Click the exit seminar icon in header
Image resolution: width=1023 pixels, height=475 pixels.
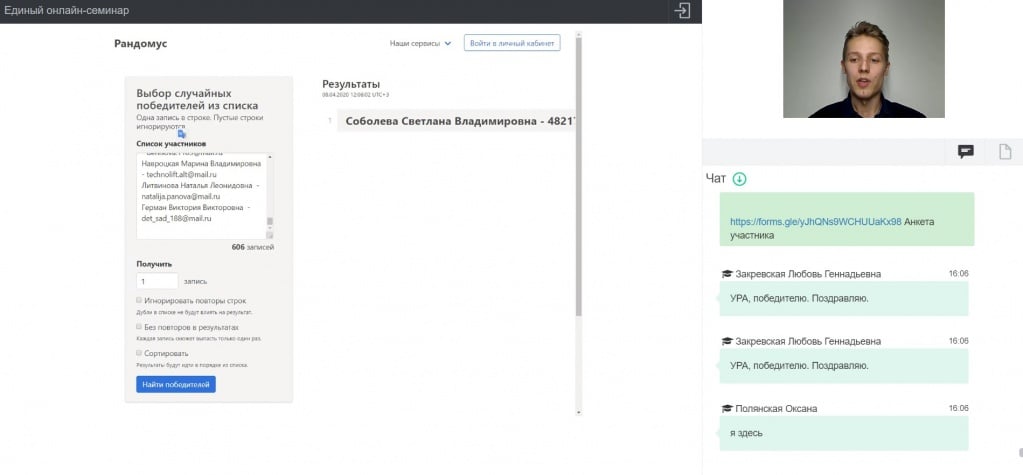coord(682,11)
